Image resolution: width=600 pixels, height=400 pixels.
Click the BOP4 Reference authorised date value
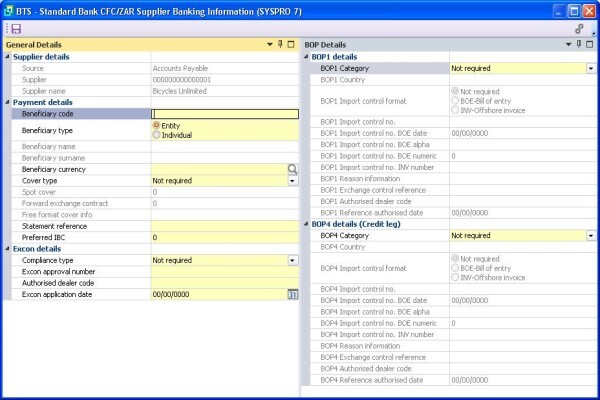[x=470, y=380]
